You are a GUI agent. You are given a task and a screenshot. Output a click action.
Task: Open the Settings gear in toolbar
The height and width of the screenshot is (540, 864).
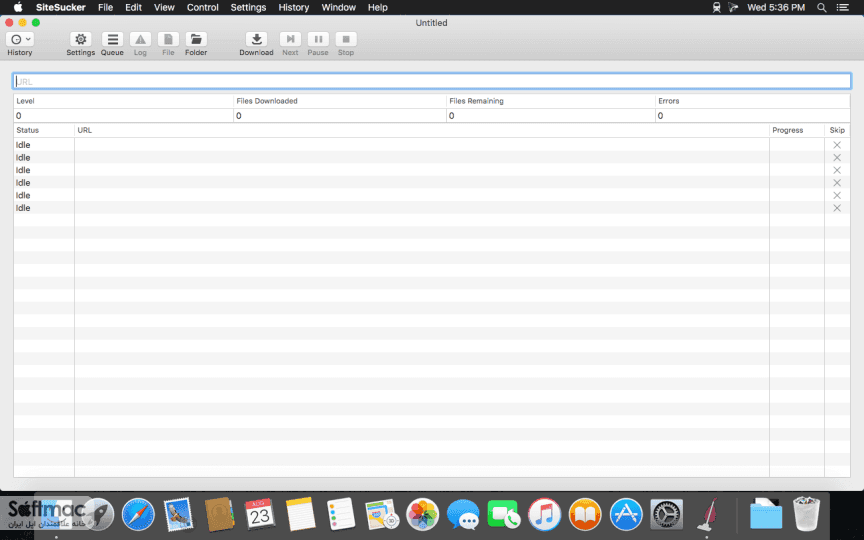click(80, 39)
